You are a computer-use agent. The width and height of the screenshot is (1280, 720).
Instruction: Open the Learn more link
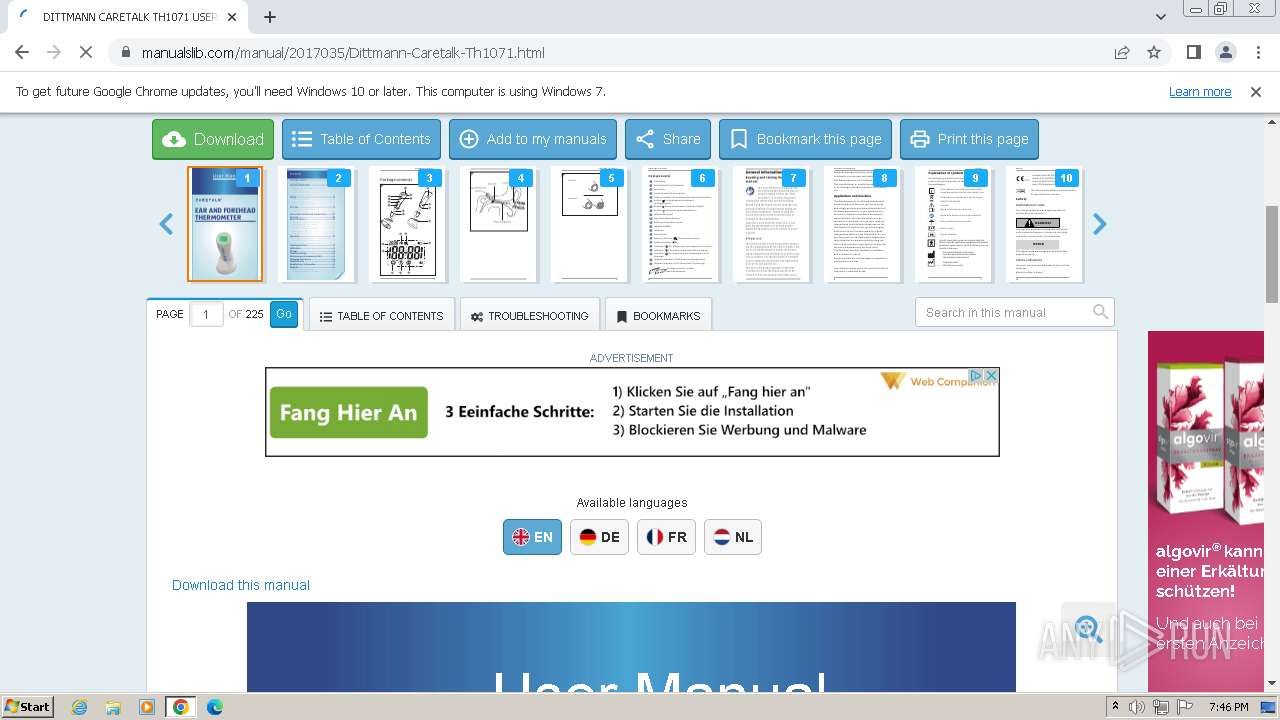click(x=1200, y=91)
